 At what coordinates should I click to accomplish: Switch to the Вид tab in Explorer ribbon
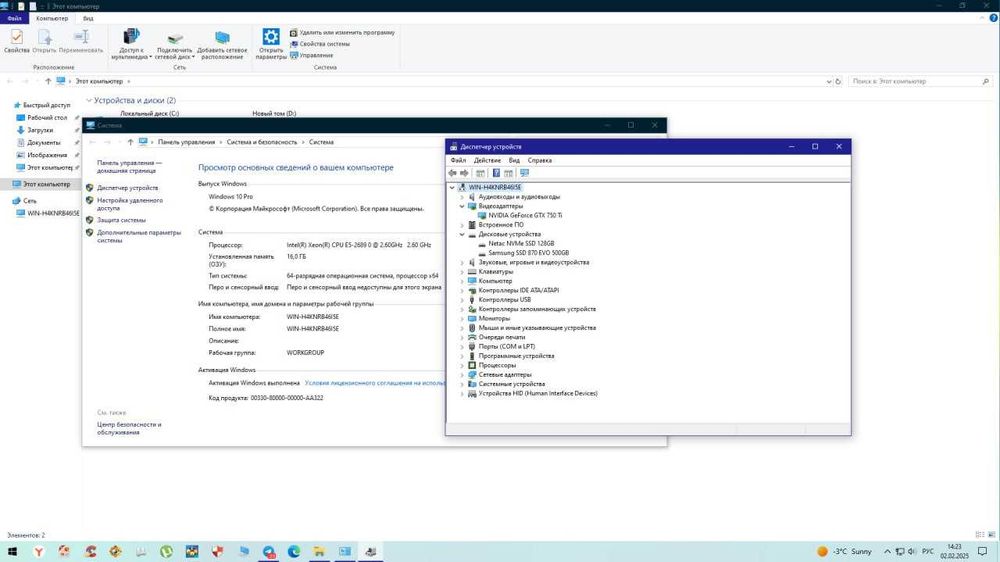click(x=88, y=18)
